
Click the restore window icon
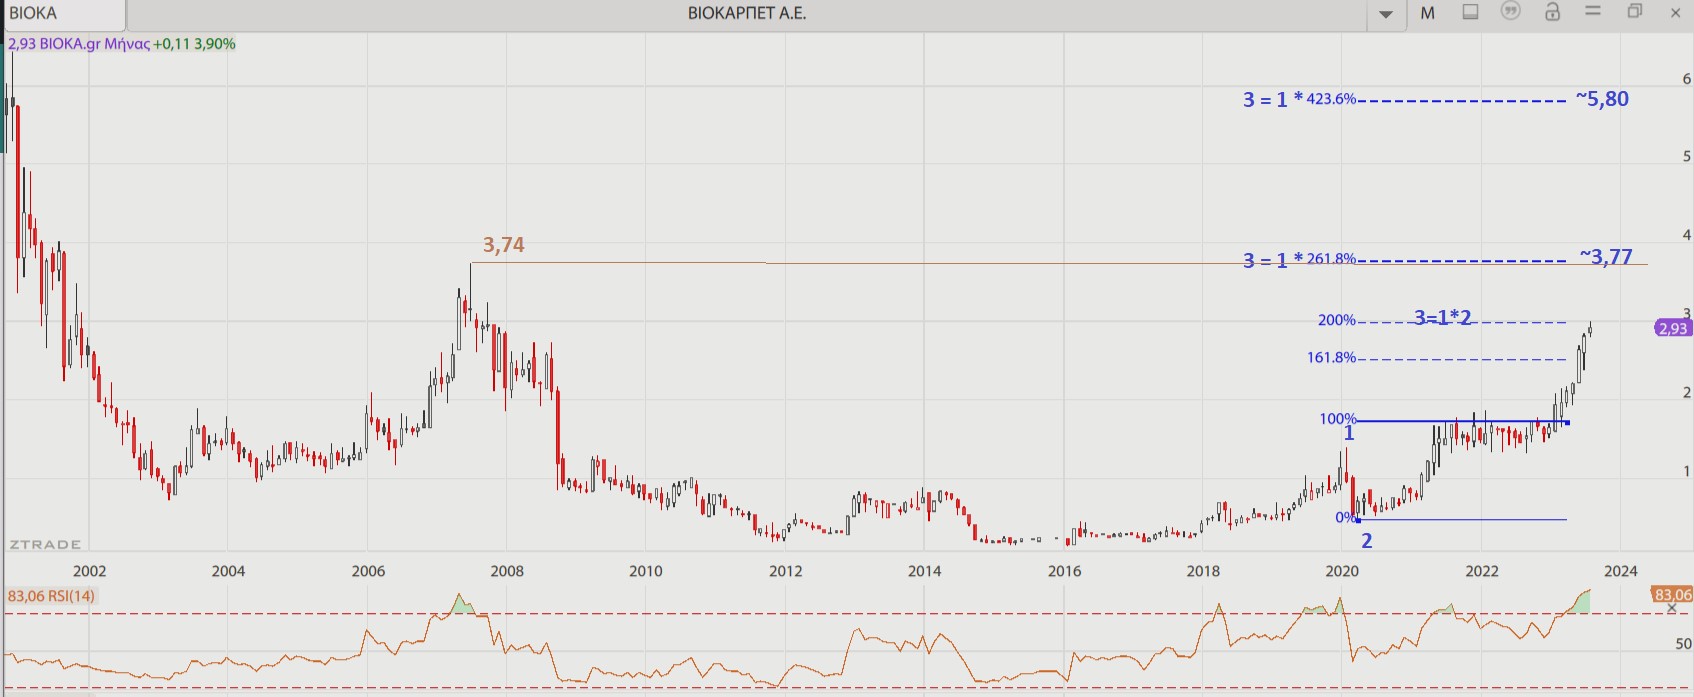pos(1635,12)
